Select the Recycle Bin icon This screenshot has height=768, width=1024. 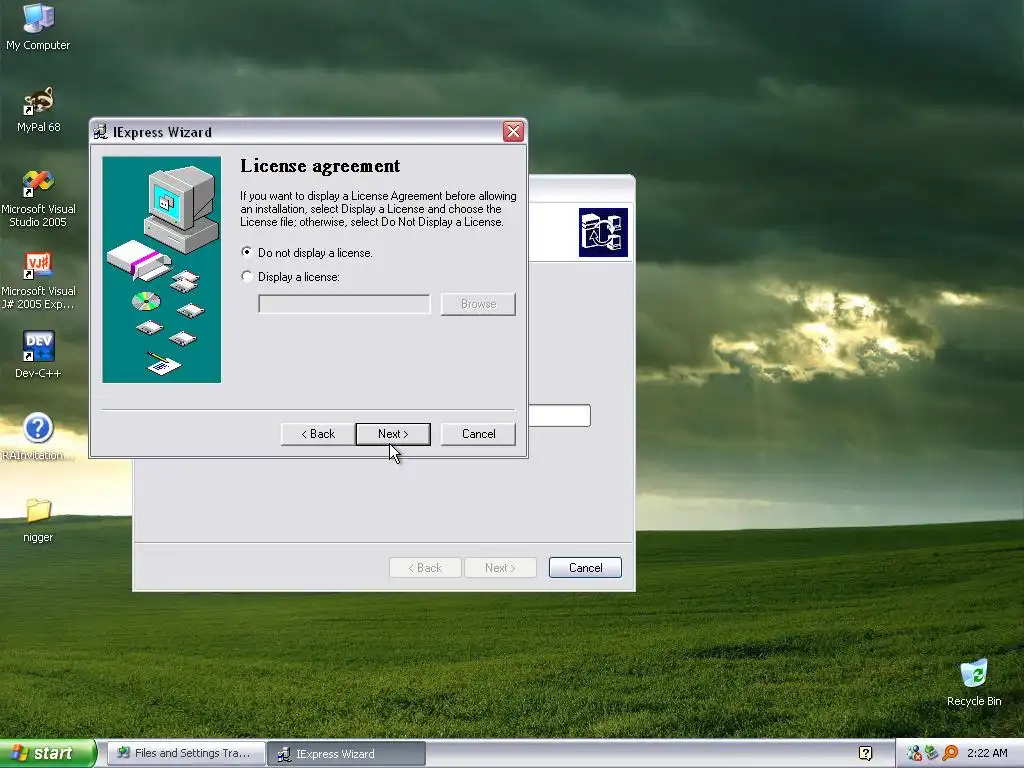[974, 683]
